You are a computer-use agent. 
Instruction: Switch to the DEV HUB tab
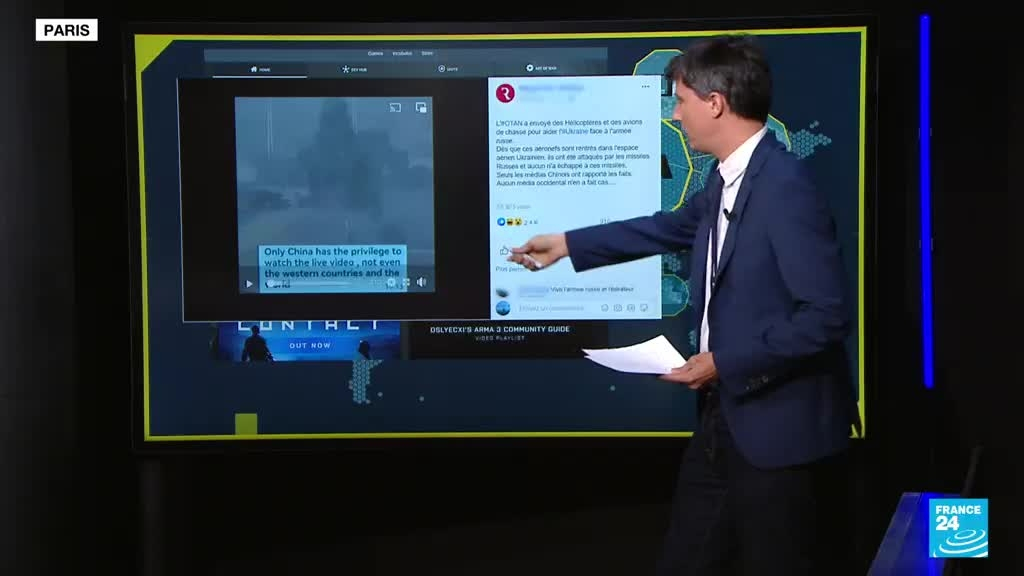point(354,69)
